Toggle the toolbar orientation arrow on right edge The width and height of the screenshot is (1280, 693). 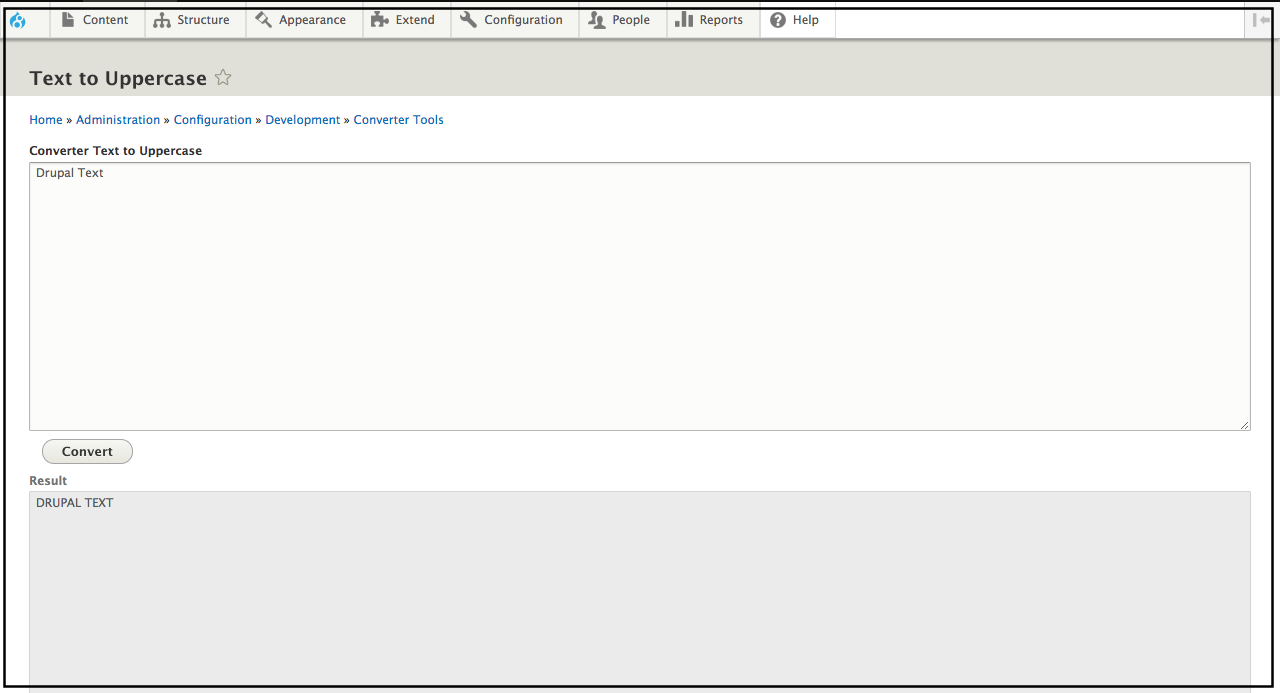(1261, 19)
